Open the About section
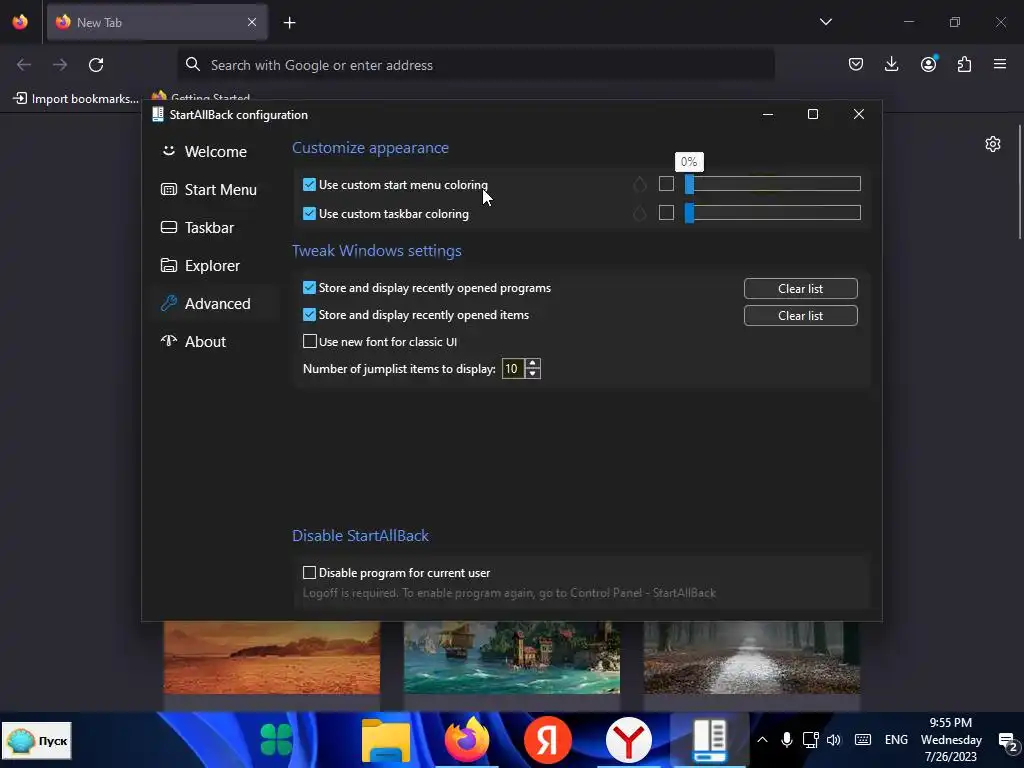The height and width of the screenshot is (768, 1024). (194, 341)
